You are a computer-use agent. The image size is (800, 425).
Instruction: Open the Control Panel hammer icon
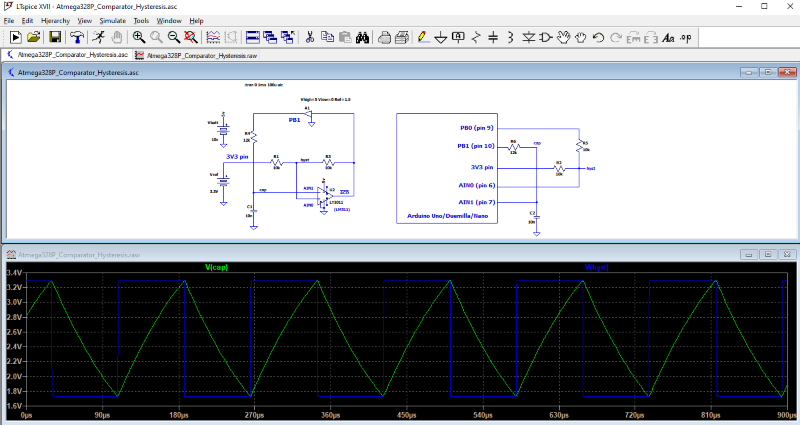point(77,37)
